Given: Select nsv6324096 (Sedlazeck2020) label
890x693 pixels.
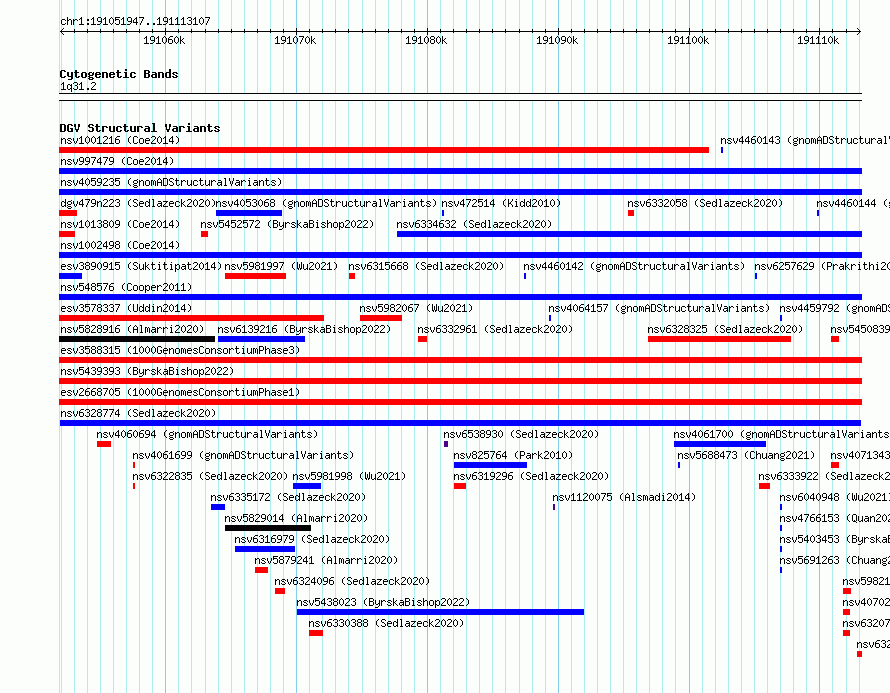Looking at the screenshot, I should coord(352,581).
